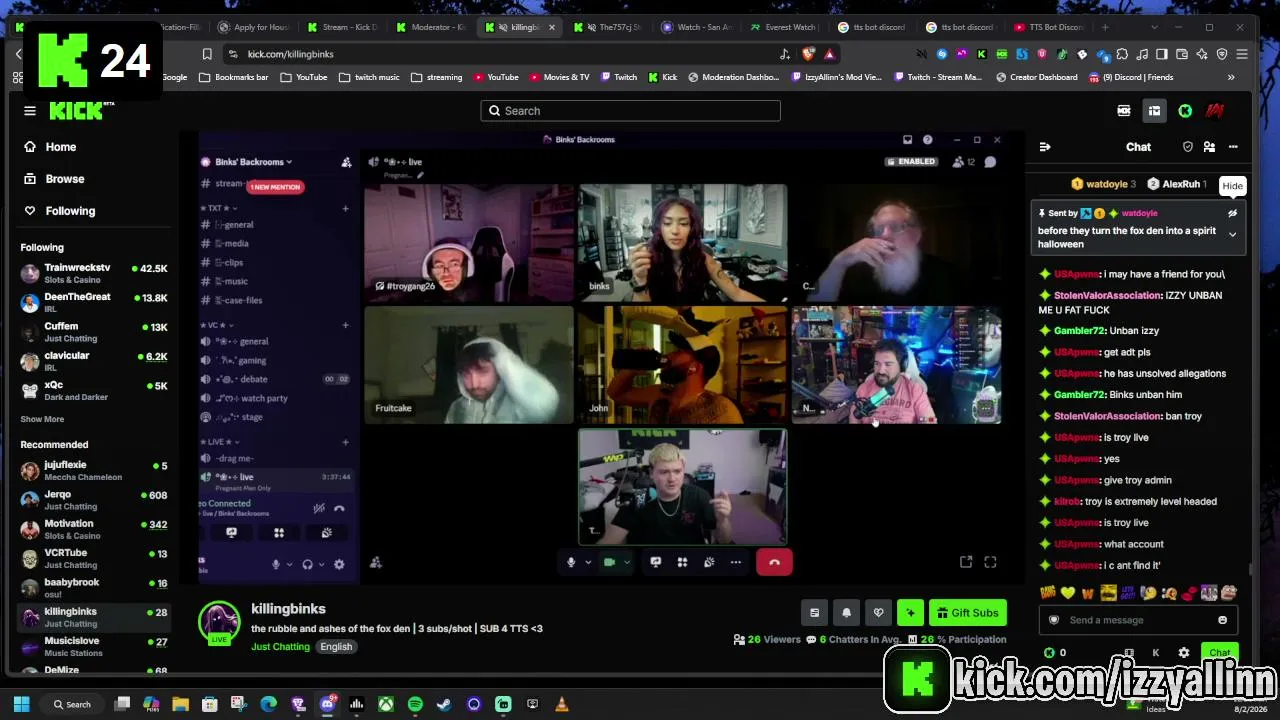Open chat settings gear icon

pyautogui.click(x=1184, y=653)
